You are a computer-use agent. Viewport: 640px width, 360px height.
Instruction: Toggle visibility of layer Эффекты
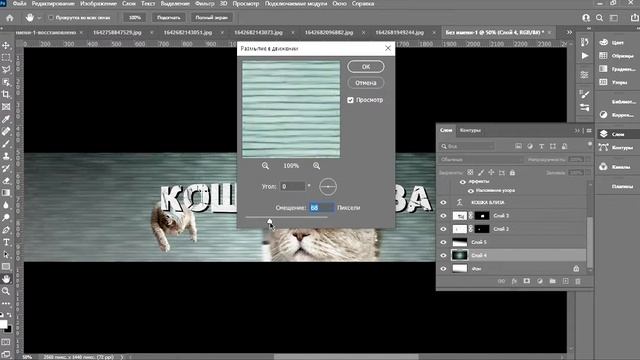click(x=462, y=182)
